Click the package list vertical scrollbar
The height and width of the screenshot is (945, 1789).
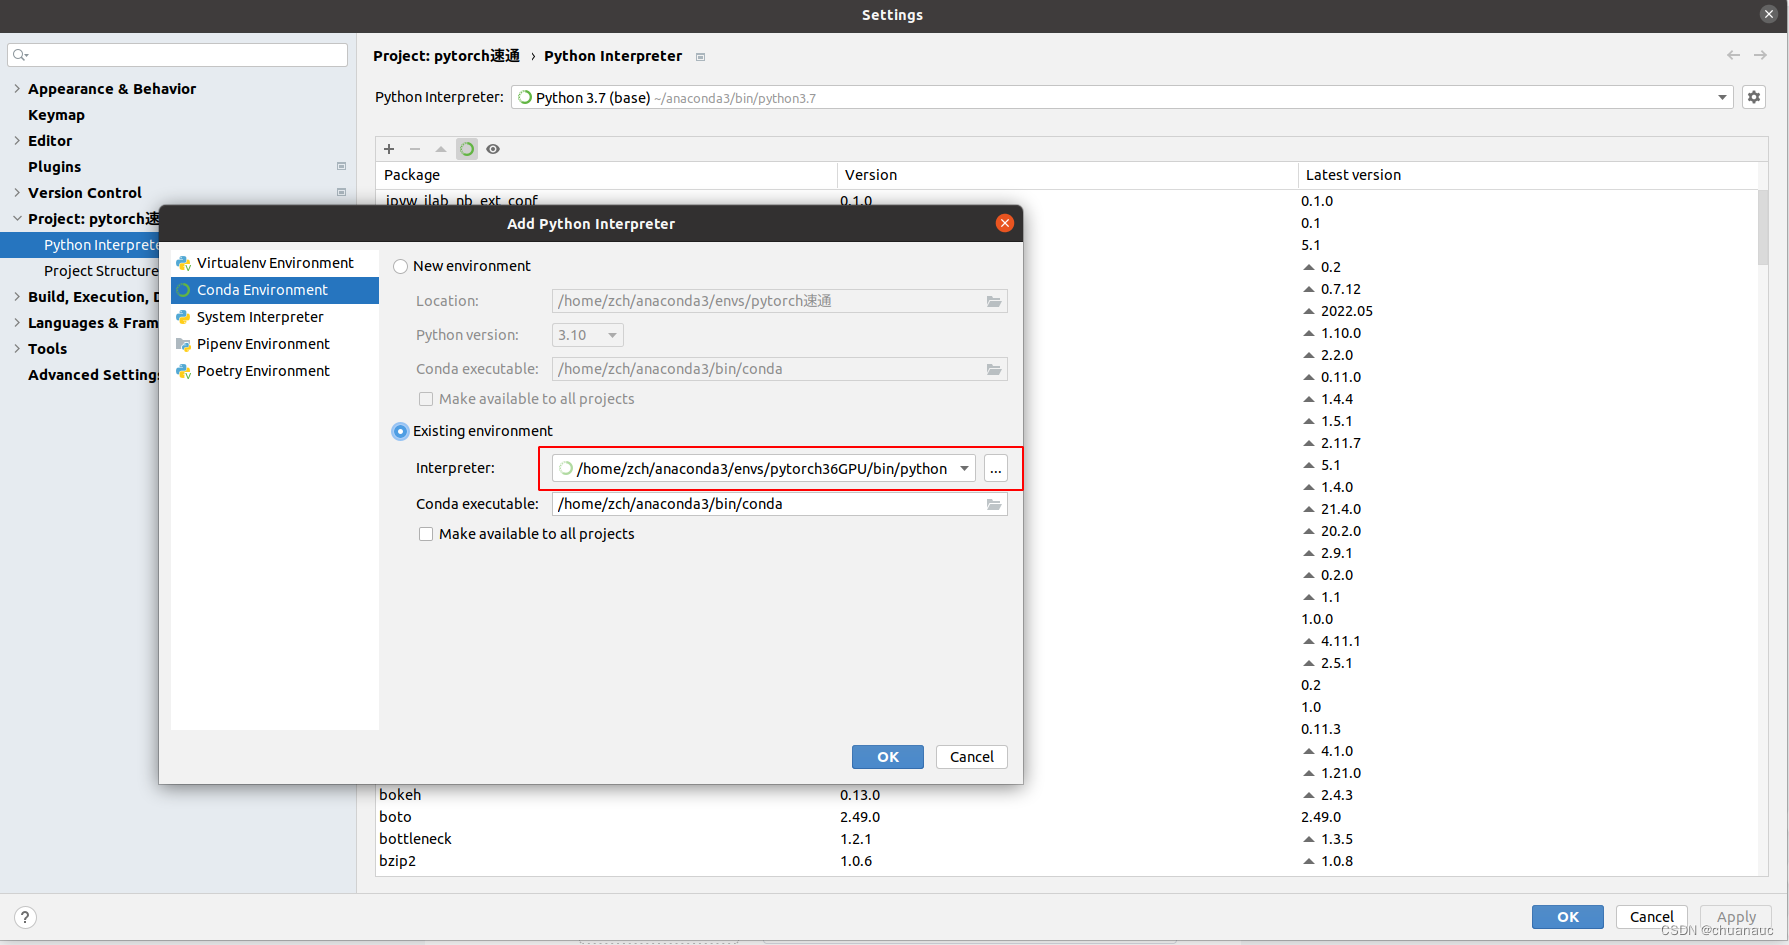coord(1763,227)
